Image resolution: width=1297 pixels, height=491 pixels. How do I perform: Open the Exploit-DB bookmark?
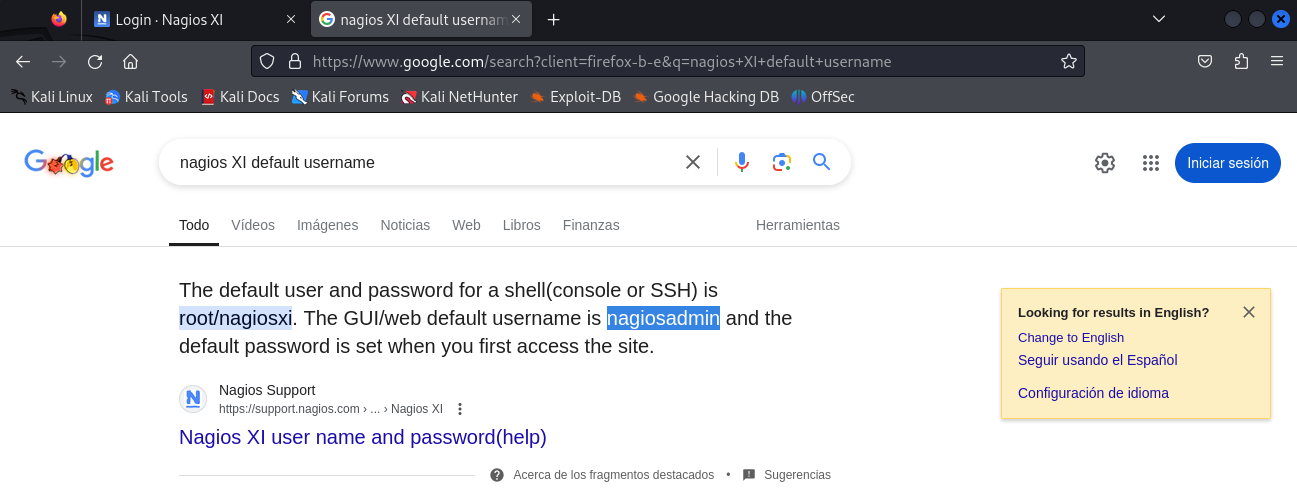575,97
